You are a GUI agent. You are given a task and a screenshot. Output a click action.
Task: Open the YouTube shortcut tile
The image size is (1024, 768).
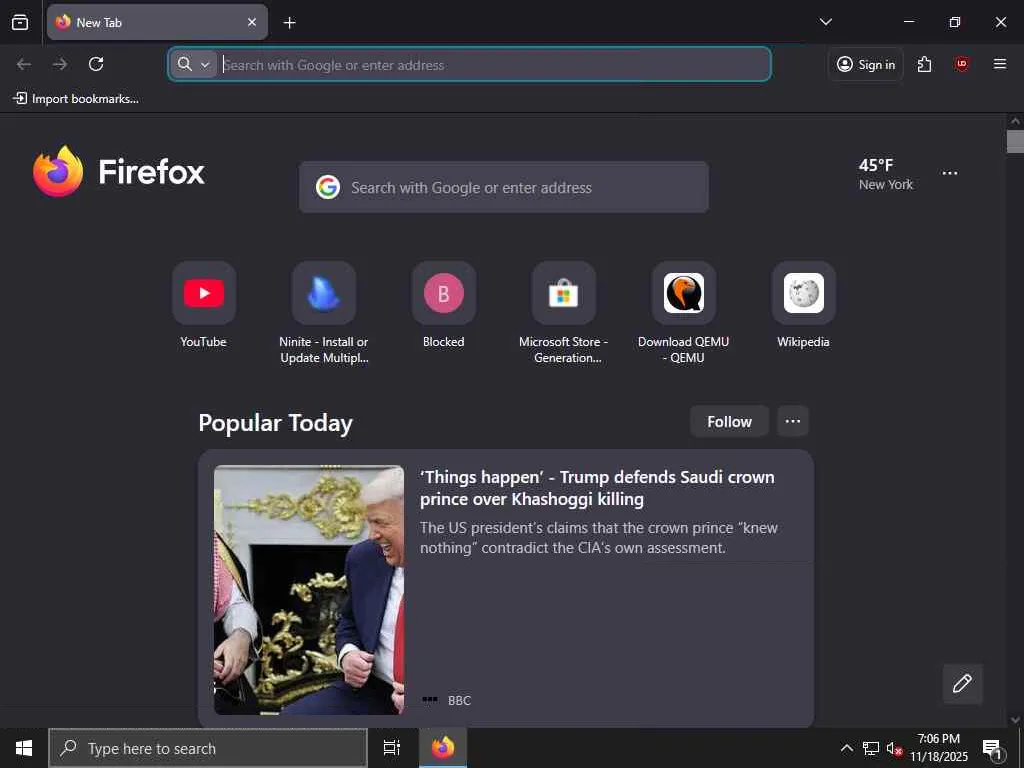coord(204,293)
